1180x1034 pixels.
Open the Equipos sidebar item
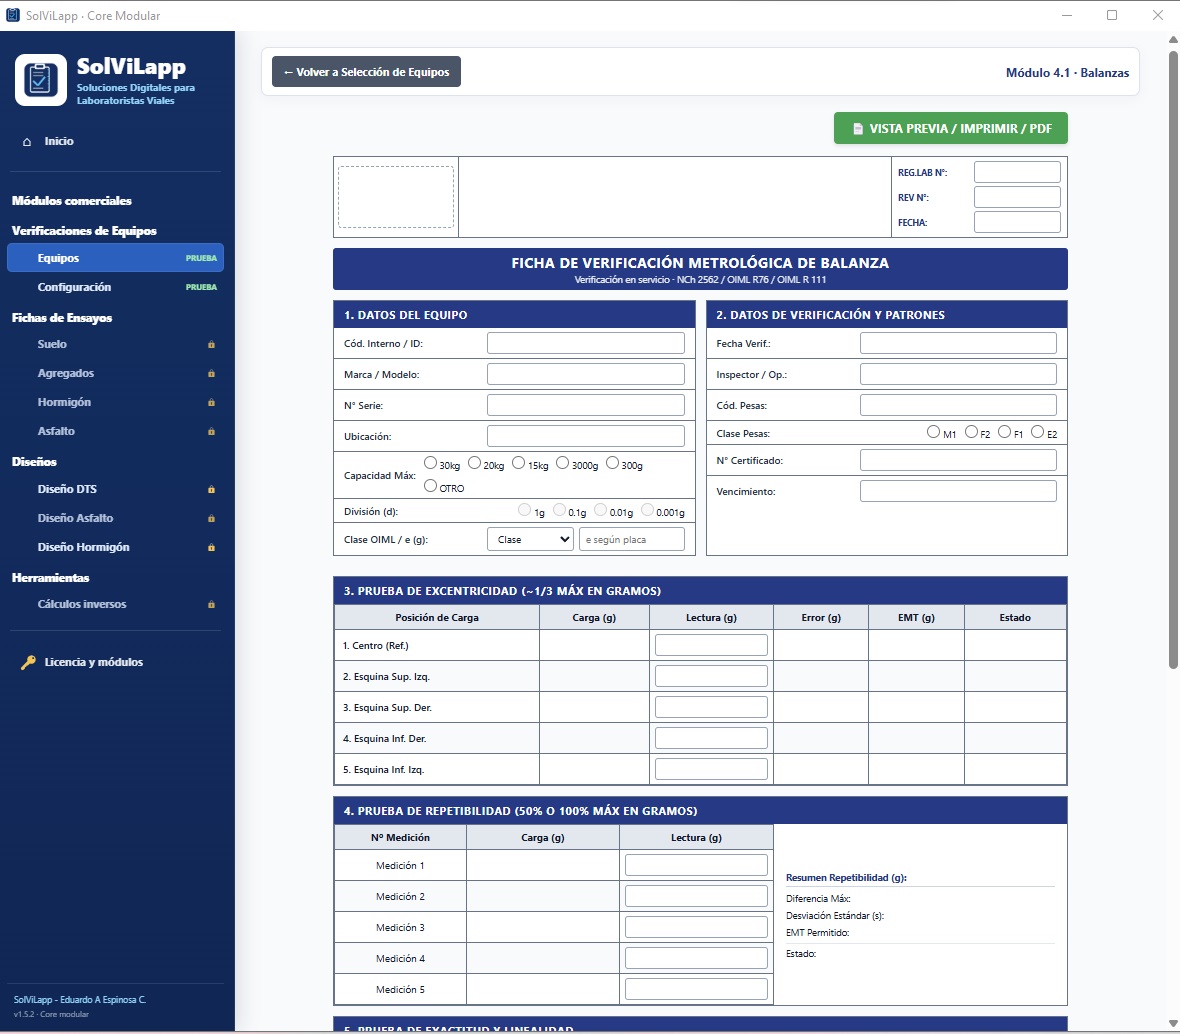click(116, 258)
